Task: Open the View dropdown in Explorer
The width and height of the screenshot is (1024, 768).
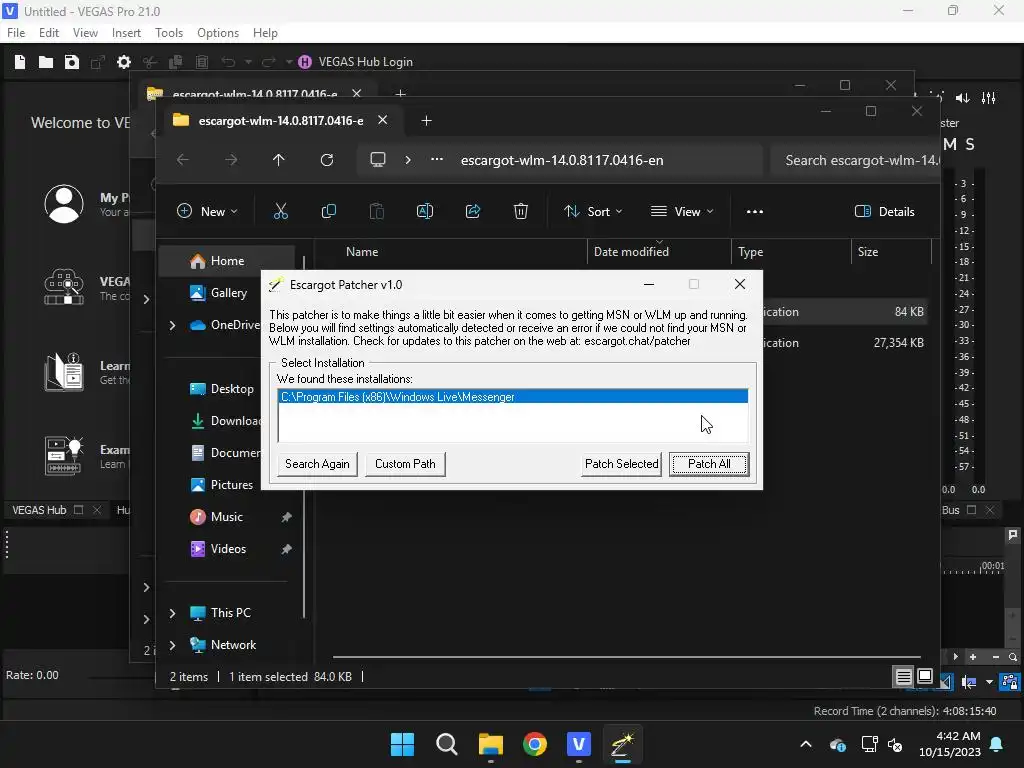Action: point(682,212)
